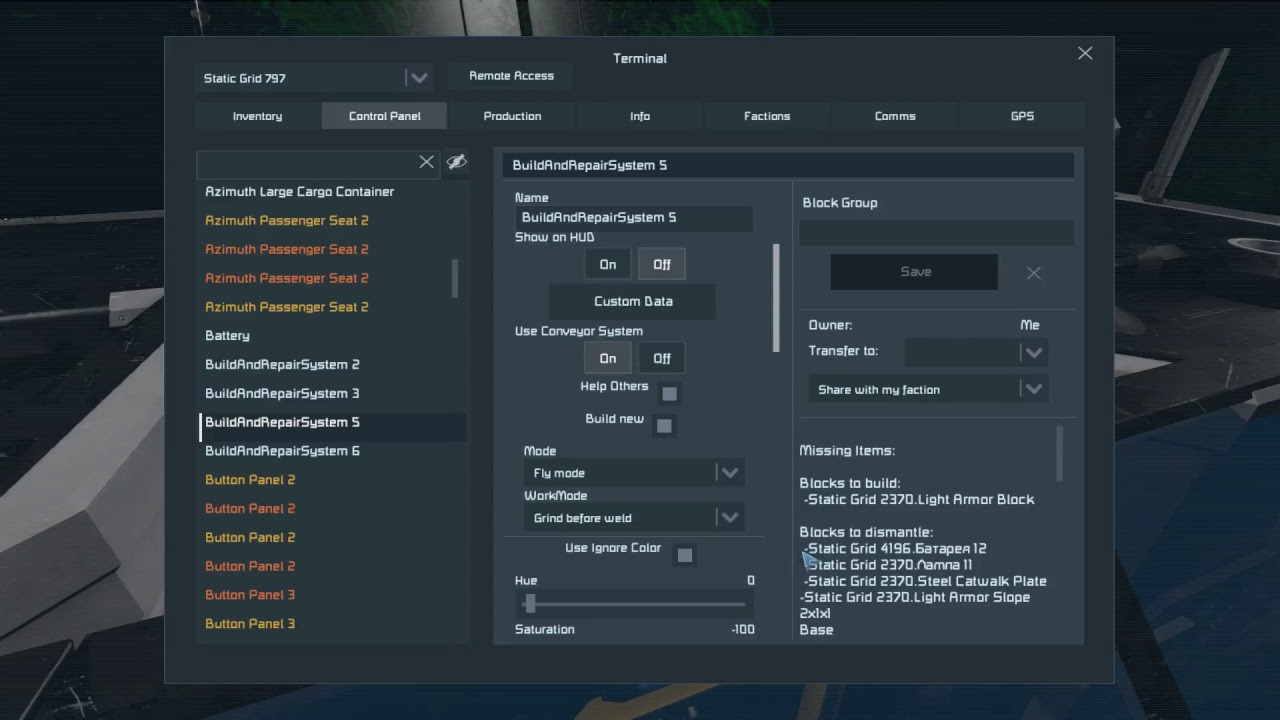Open the GPS tab
1280x720 pixels.
point(1022,116)
